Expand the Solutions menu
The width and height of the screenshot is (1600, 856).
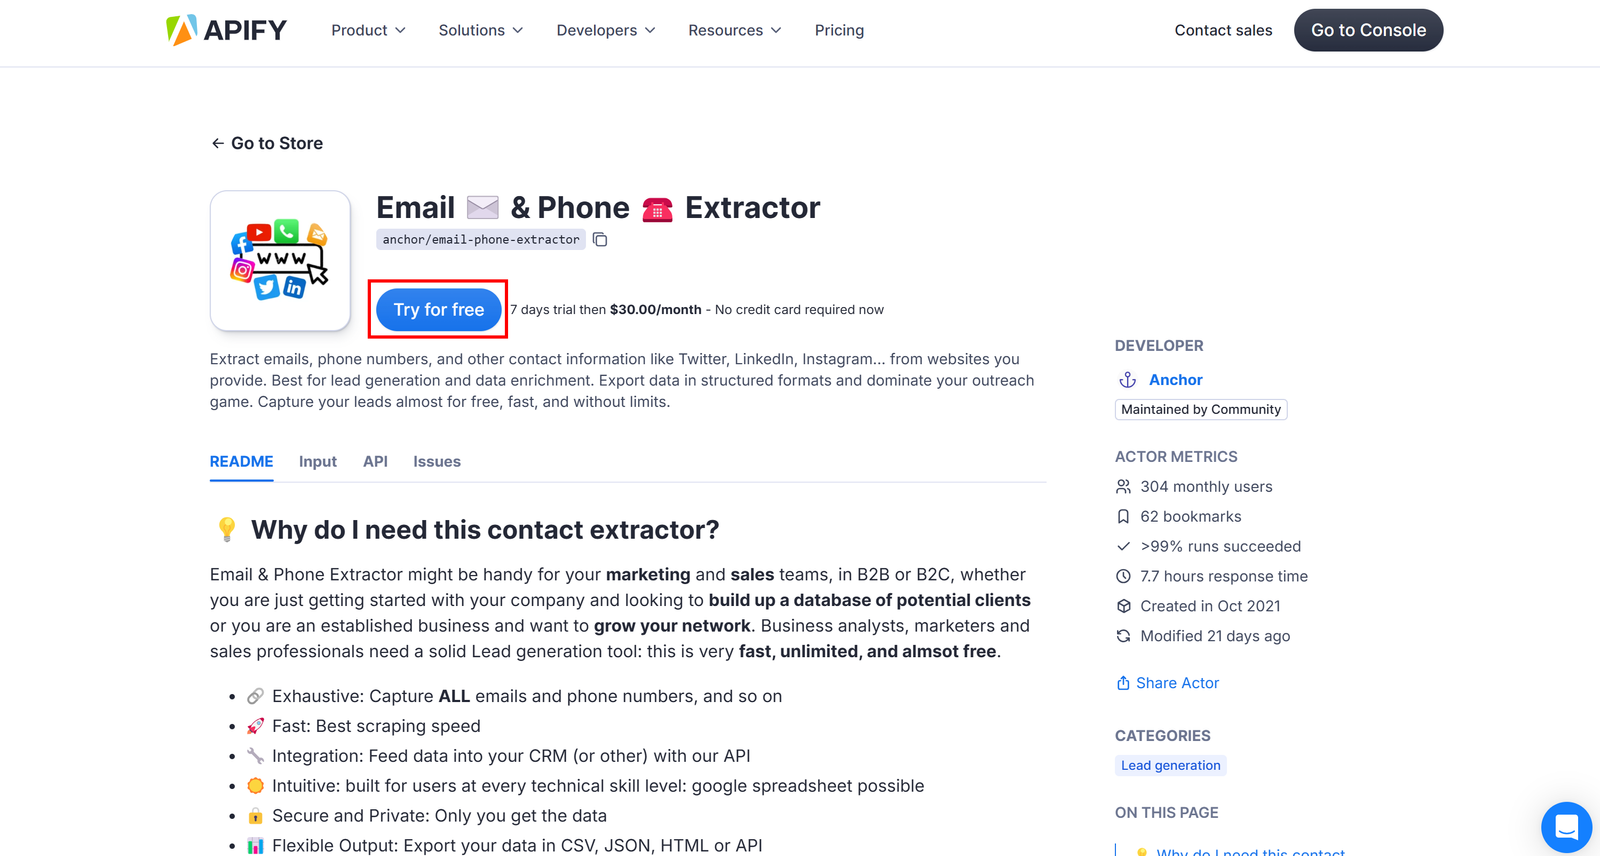480,30
